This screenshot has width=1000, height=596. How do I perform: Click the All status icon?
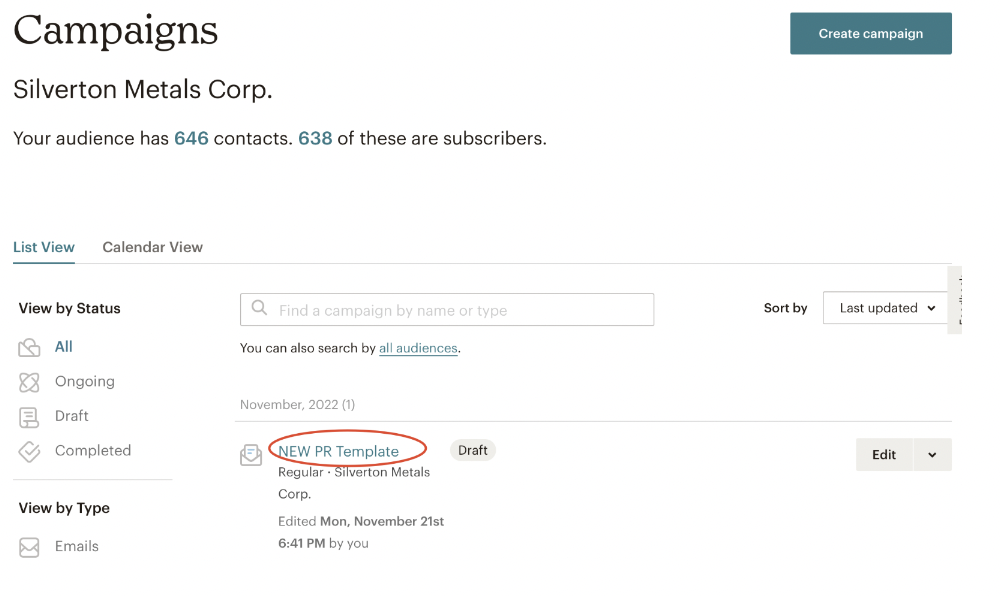tap(29, 348)
